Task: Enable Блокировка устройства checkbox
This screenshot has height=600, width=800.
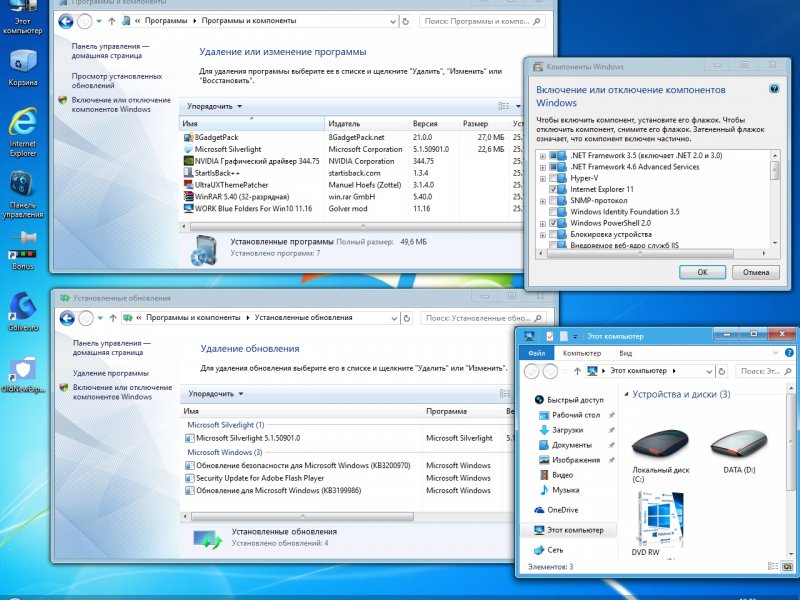Action: point(553,235)
